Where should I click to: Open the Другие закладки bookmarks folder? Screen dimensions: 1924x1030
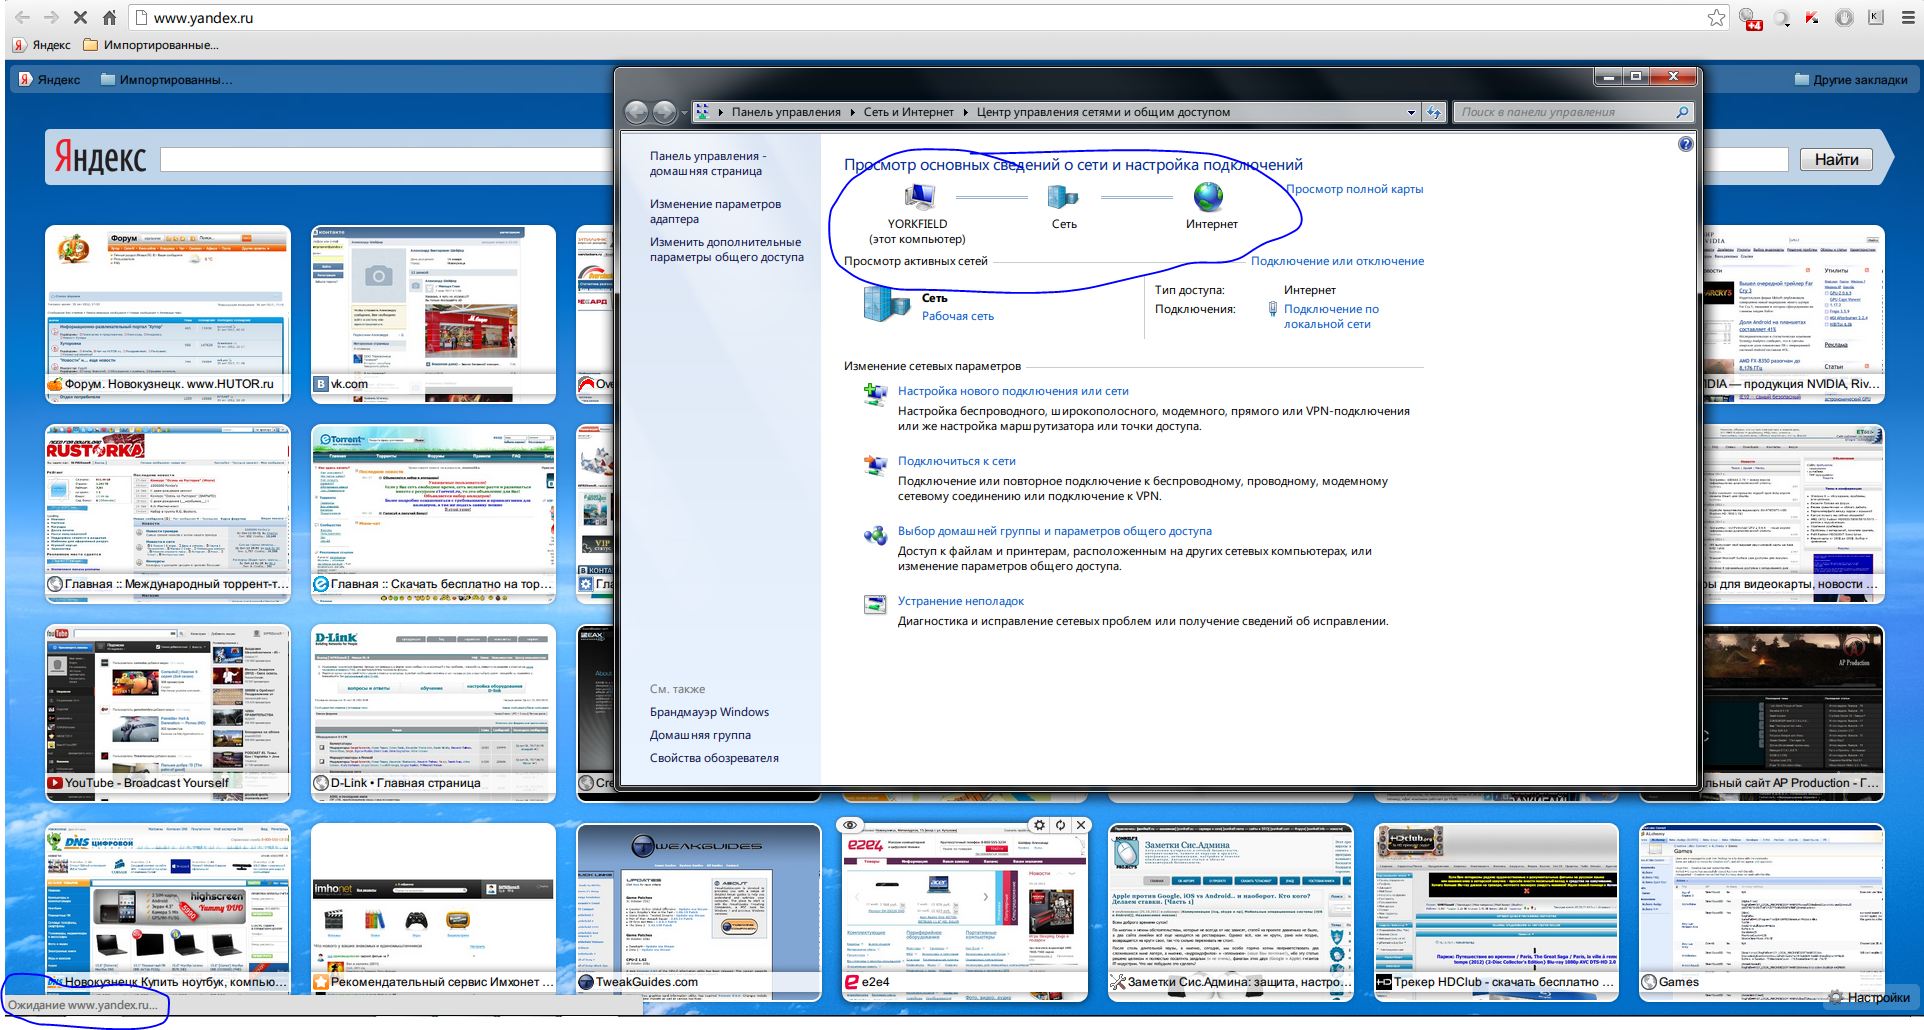point(1851,80)
